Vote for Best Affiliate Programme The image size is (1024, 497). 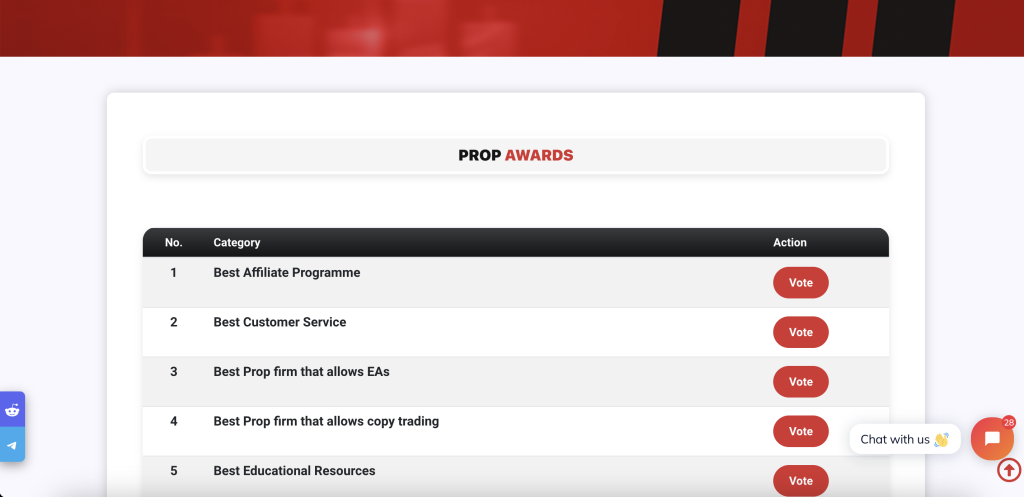(x=800, y=283)
